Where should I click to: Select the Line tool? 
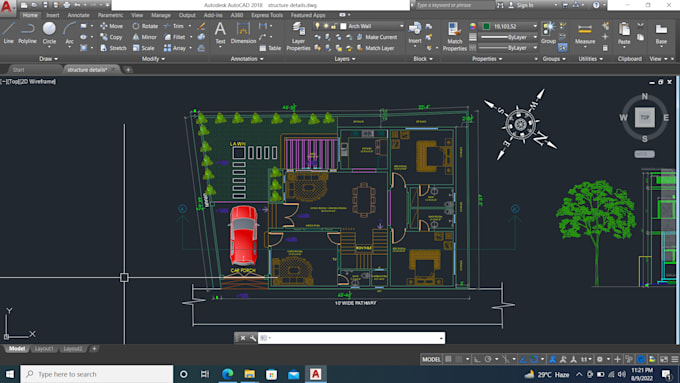click(8, 33)
